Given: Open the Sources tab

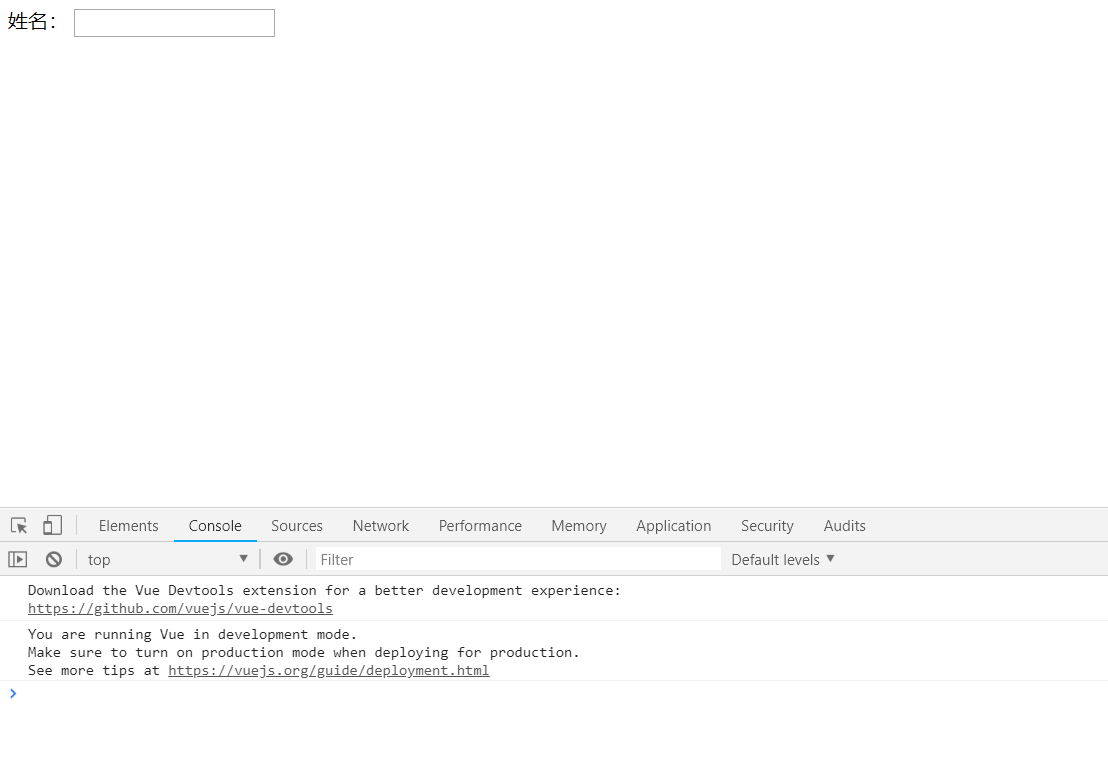Looking at the screenshot, I should pyautogui.click(x=297, y=526).
